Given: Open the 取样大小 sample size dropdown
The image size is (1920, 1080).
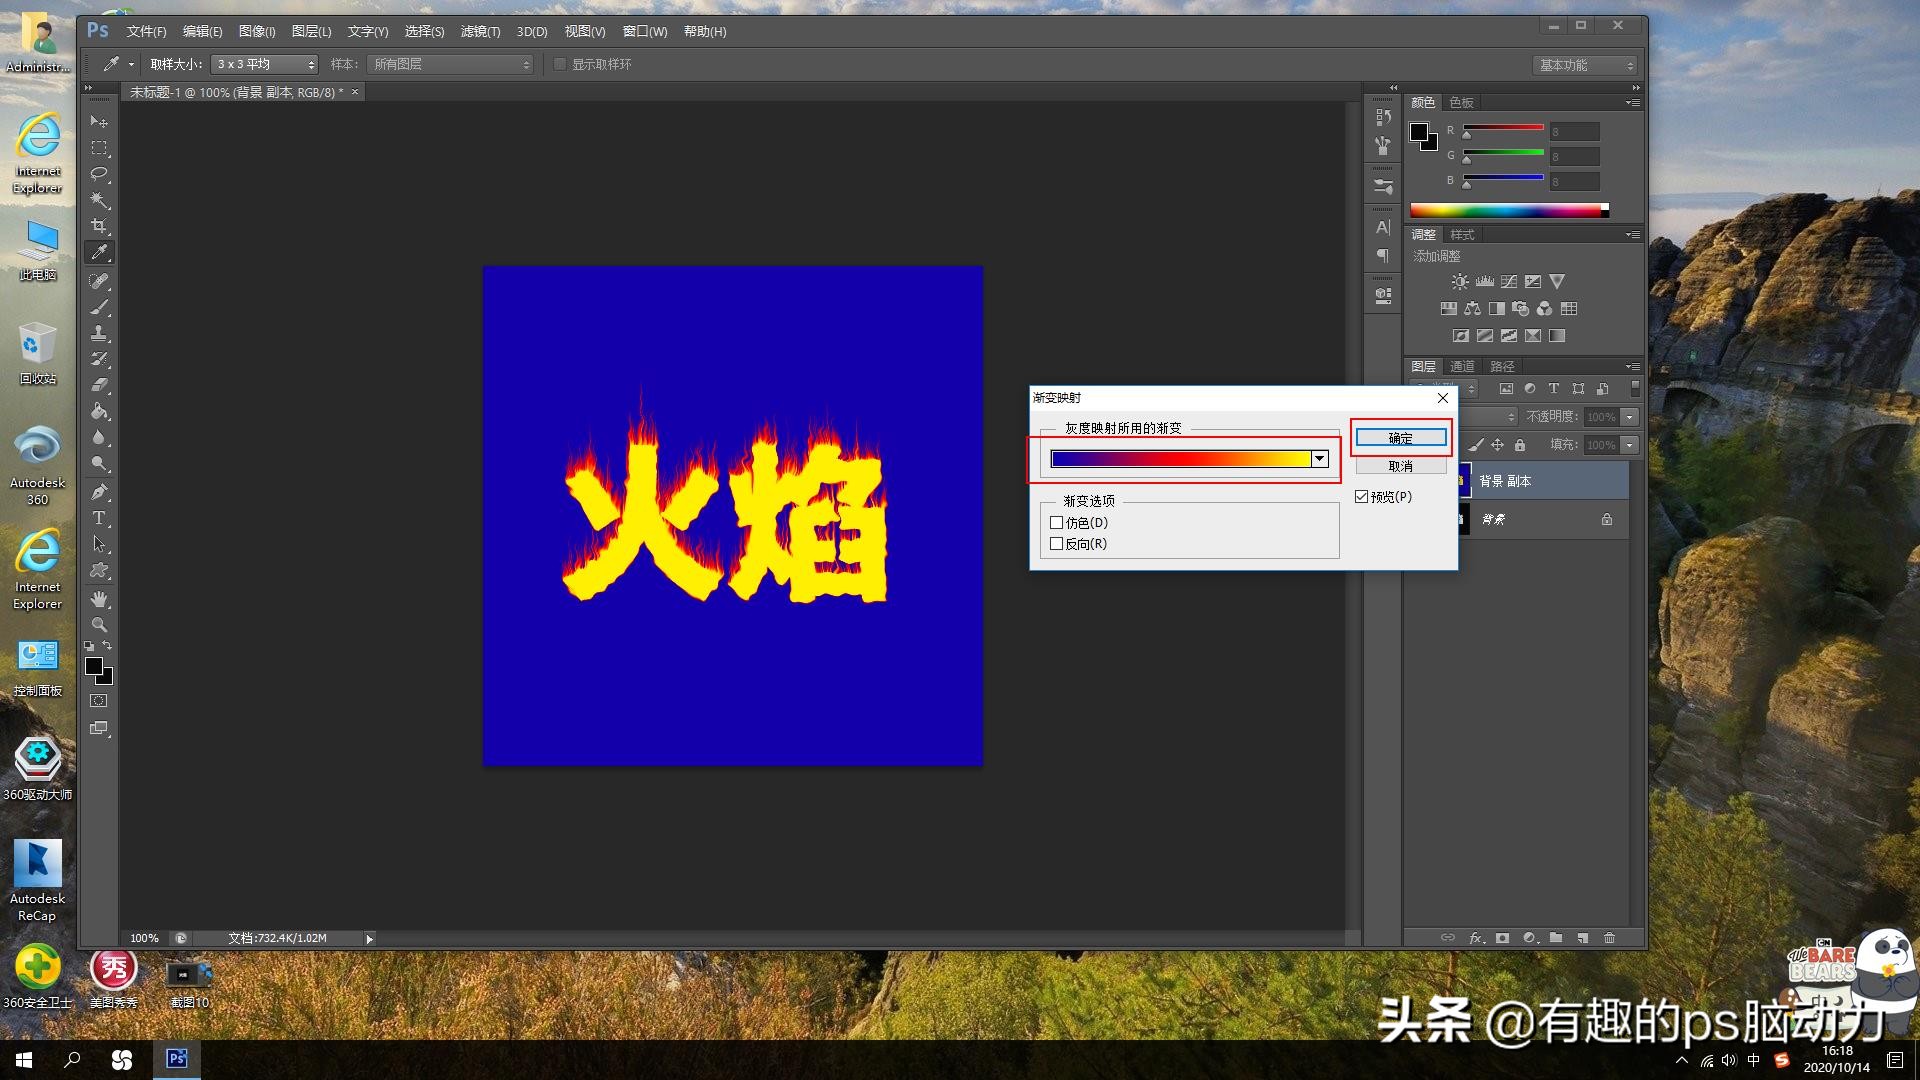Looking at the screenshot, I should click(265, 64).
